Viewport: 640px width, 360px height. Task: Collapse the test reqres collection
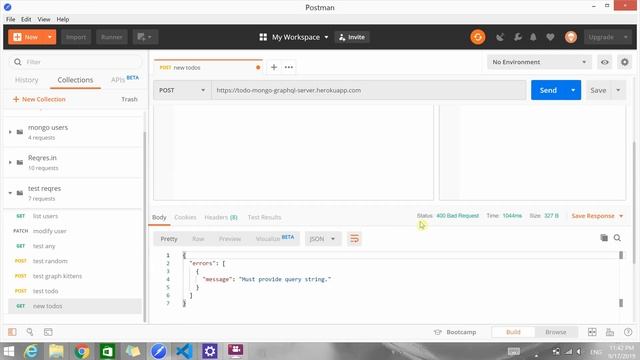point(10,193)
